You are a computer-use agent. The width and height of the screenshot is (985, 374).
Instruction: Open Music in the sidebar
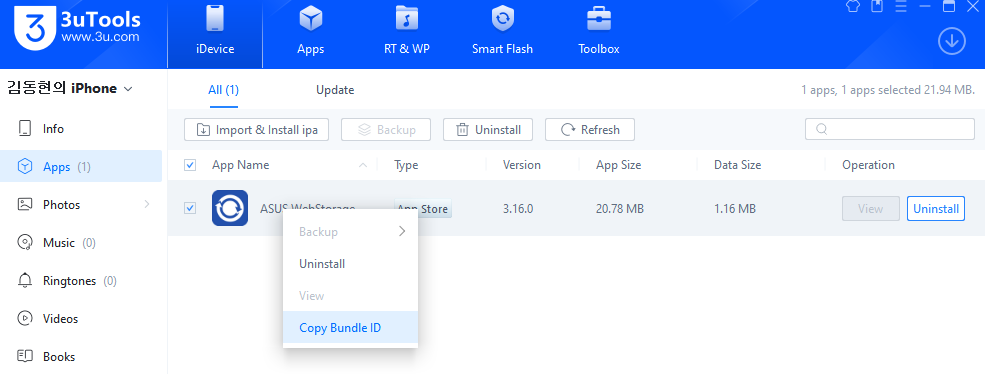click(81, 243)
